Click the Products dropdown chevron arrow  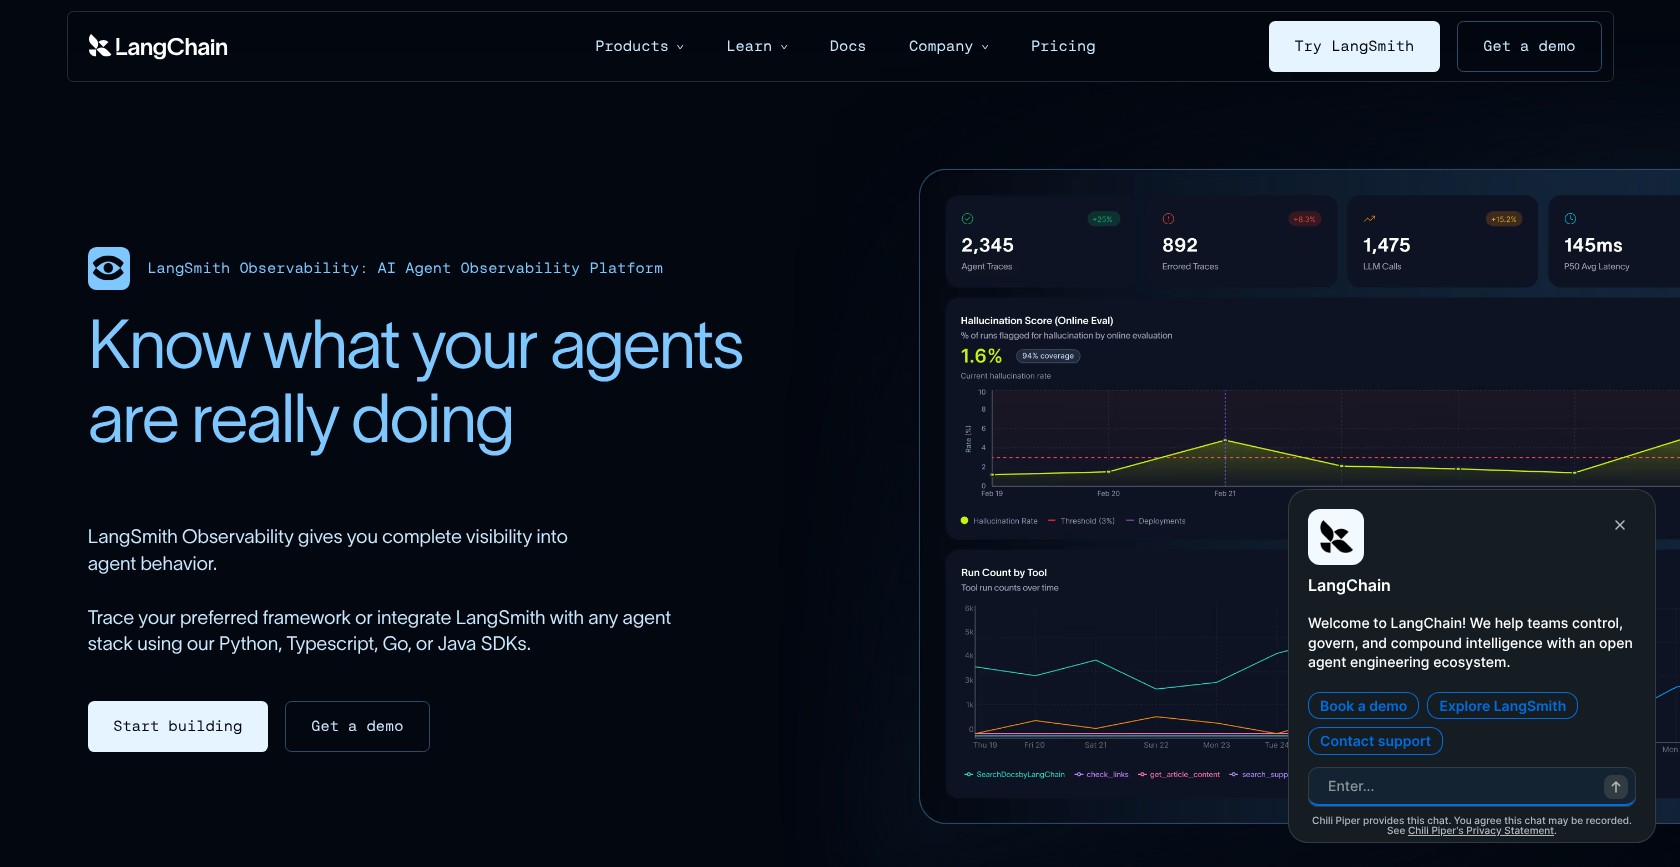pyautogui.click(x=680, y=47)
